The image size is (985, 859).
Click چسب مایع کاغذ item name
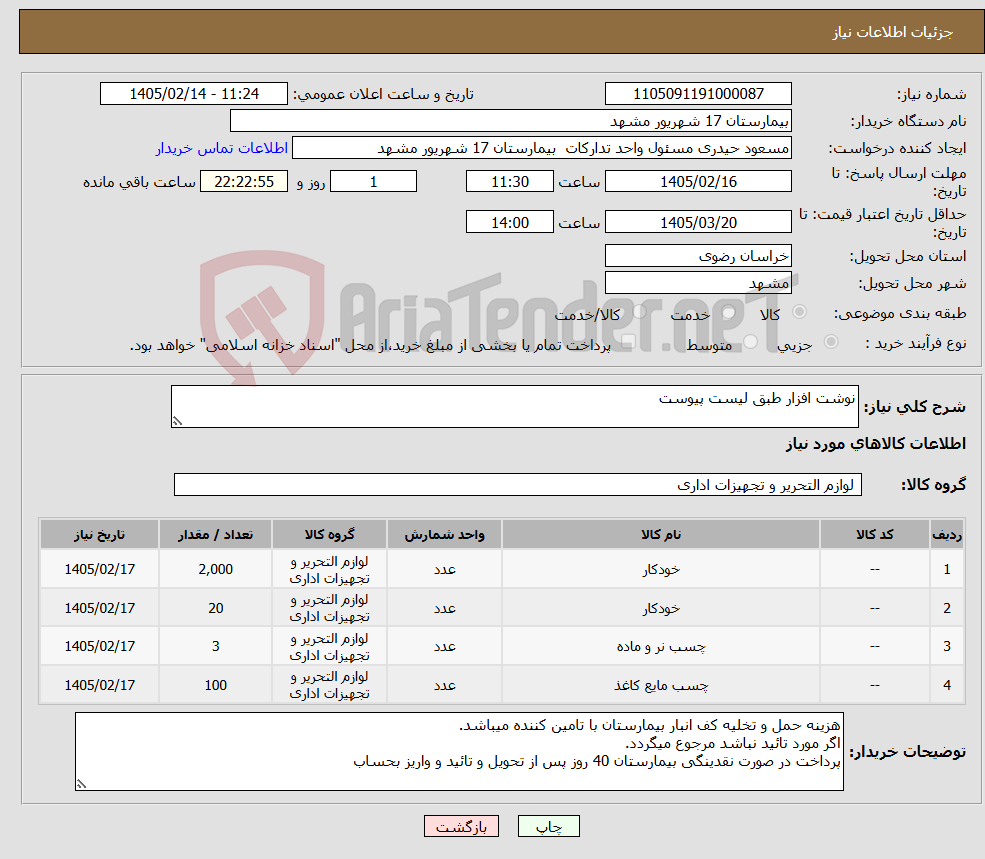pyautogui.click(x=661, y=686)
